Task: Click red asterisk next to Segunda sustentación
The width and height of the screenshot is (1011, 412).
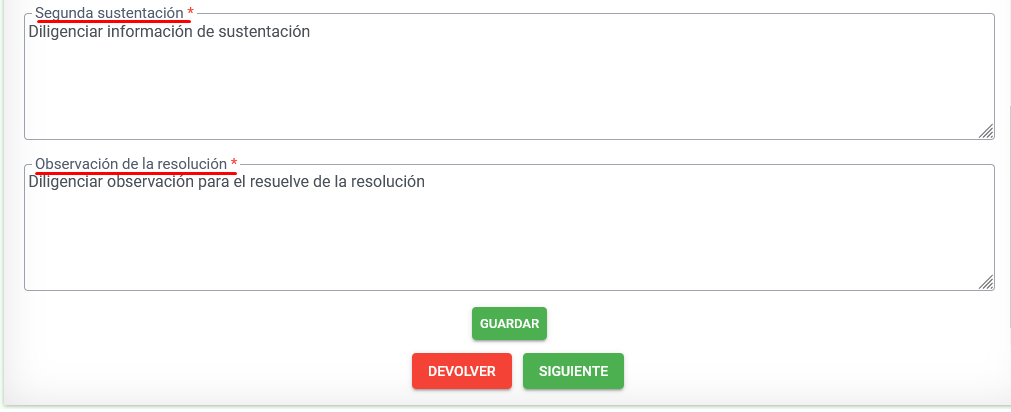Action: pyautogui.click(x=190, y=13)
